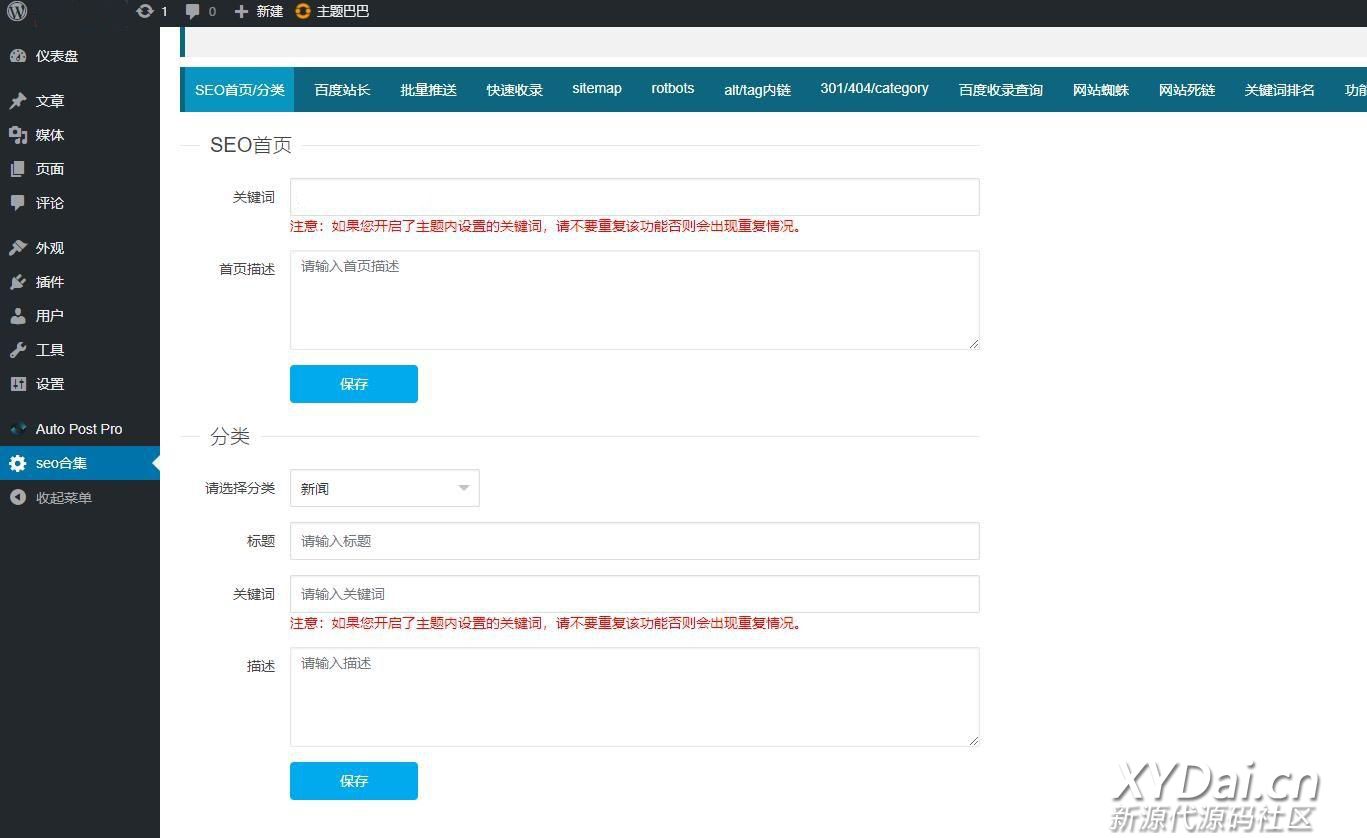
Task: Click the WordPress logo in admin bar
Action: [x=17, y=12]
